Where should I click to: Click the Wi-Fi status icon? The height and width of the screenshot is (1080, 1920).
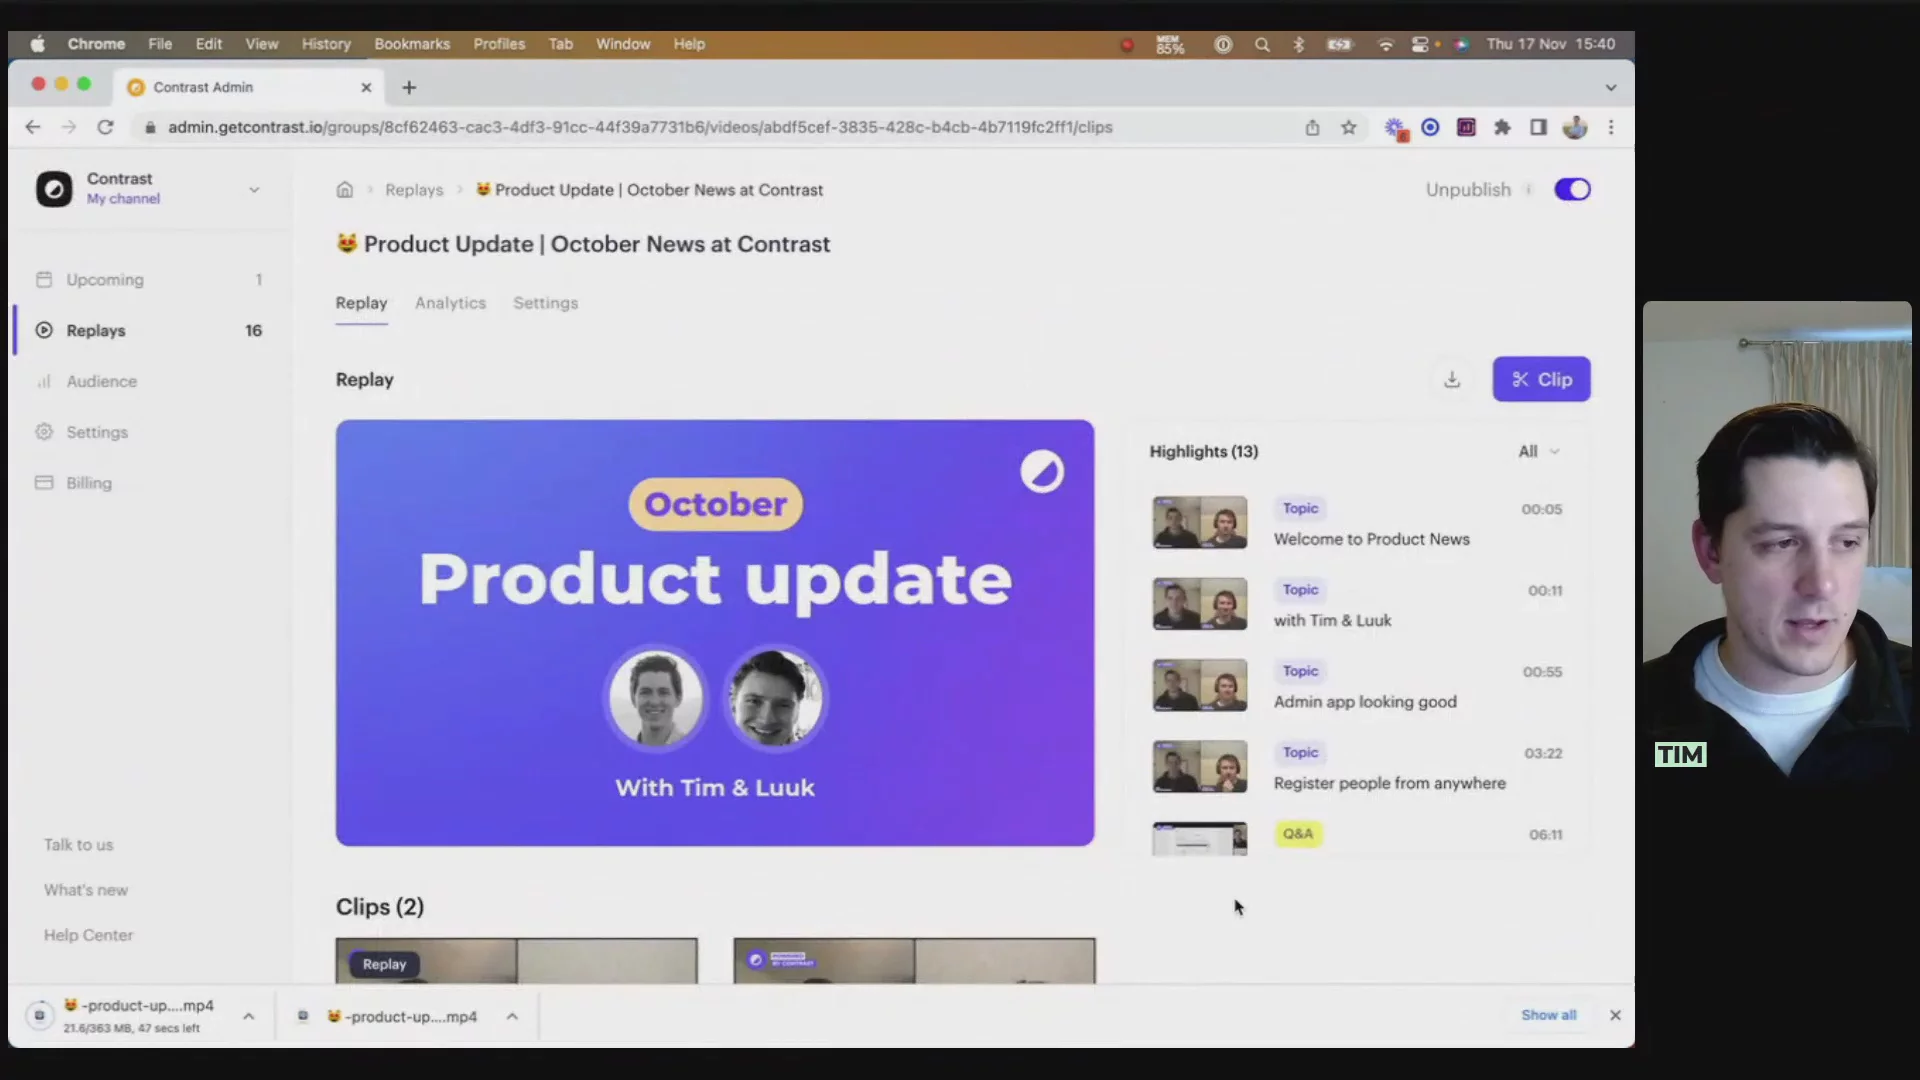[1385, 44]
